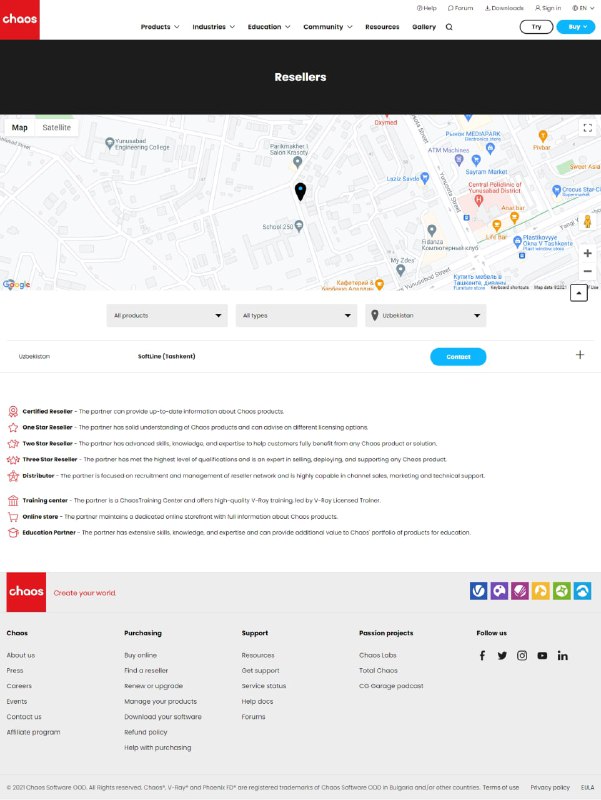Open the Get support footer link

[260, 670]
